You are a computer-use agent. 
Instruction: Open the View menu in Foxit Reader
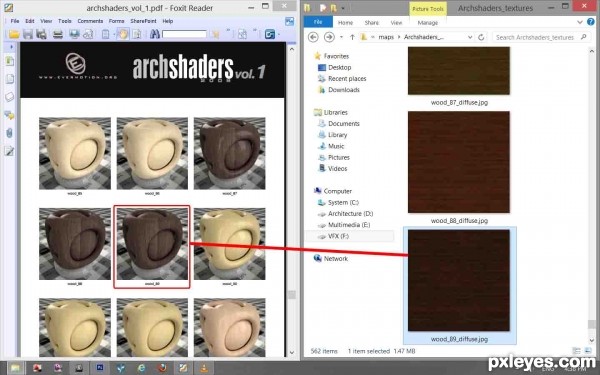(x=46, y=21)
